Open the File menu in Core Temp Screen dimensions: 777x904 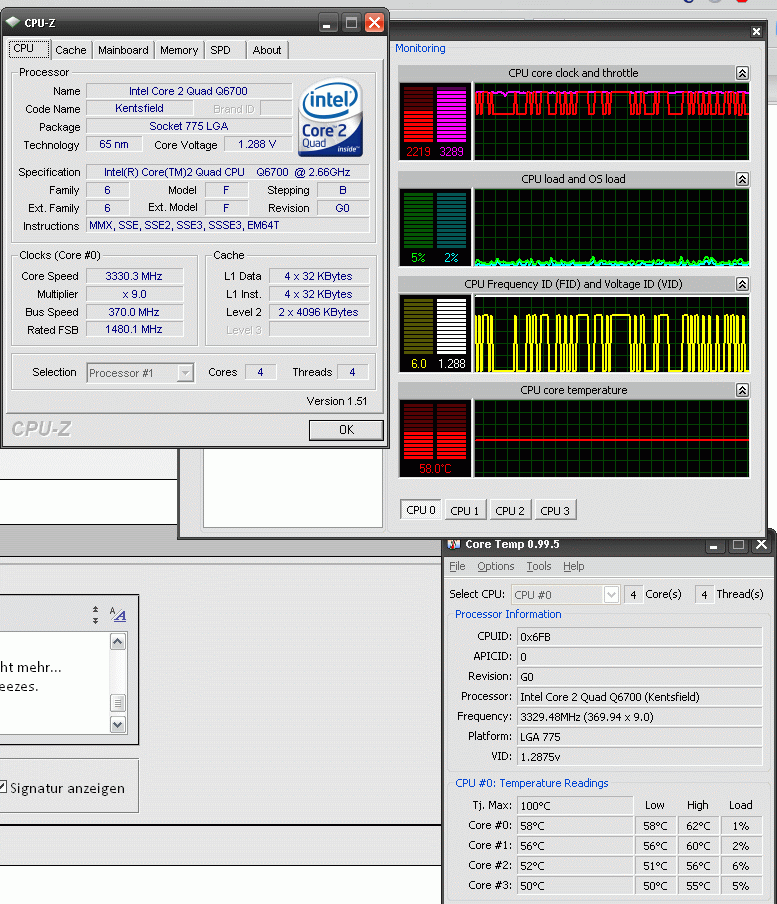coord(457,566)
